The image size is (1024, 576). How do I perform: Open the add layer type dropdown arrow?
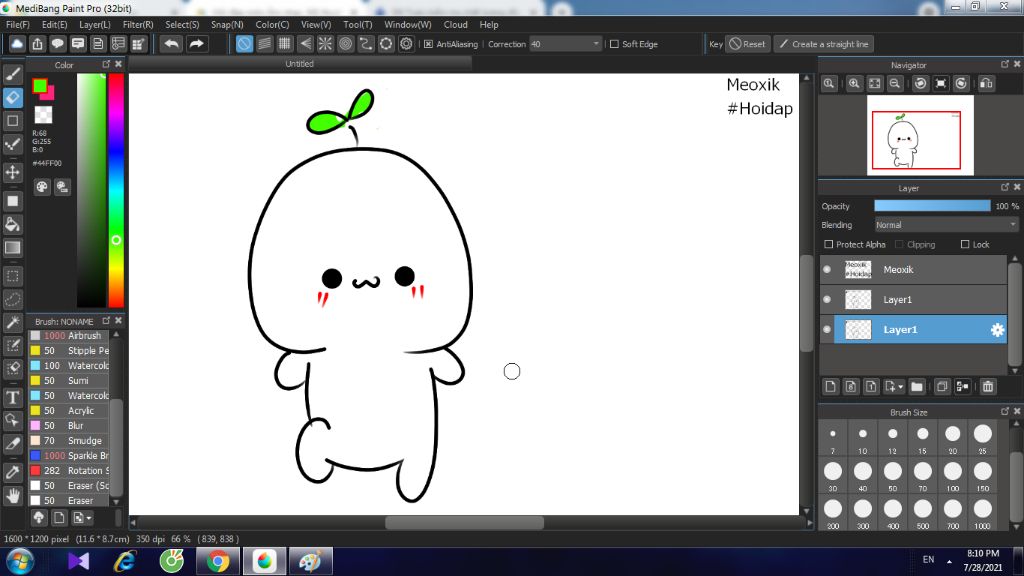click(x=901, y=386)
